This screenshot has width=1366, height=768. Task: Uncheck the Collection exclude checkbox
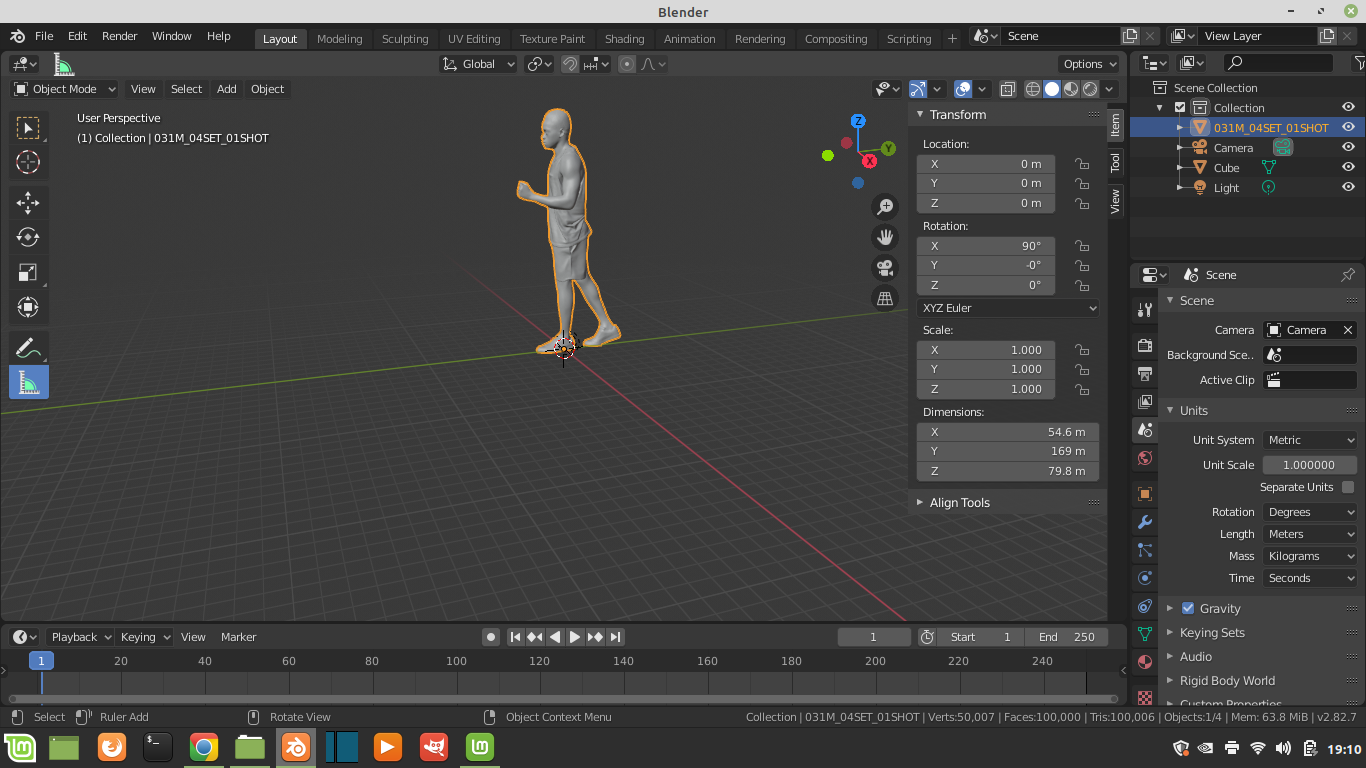pos(1180,108)
